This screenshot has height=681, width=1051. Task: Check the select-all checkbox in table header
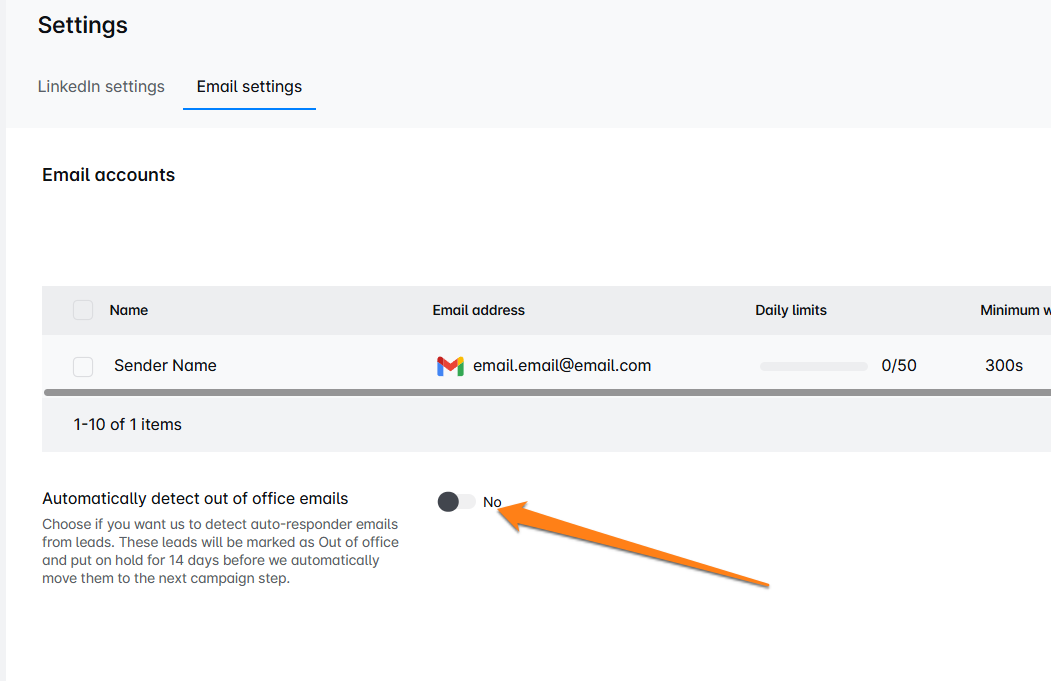[x=83, y=310]
